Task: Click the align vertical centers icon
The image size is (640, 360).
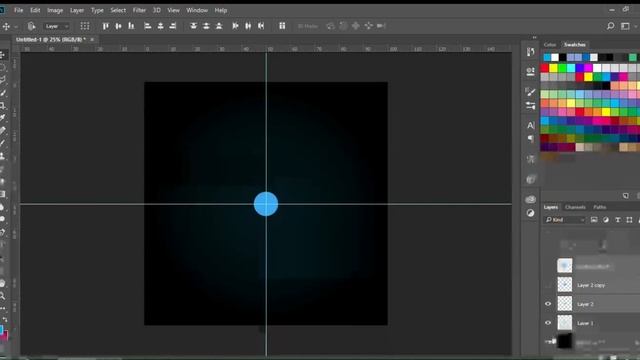Action: click(x=118, y=26)
